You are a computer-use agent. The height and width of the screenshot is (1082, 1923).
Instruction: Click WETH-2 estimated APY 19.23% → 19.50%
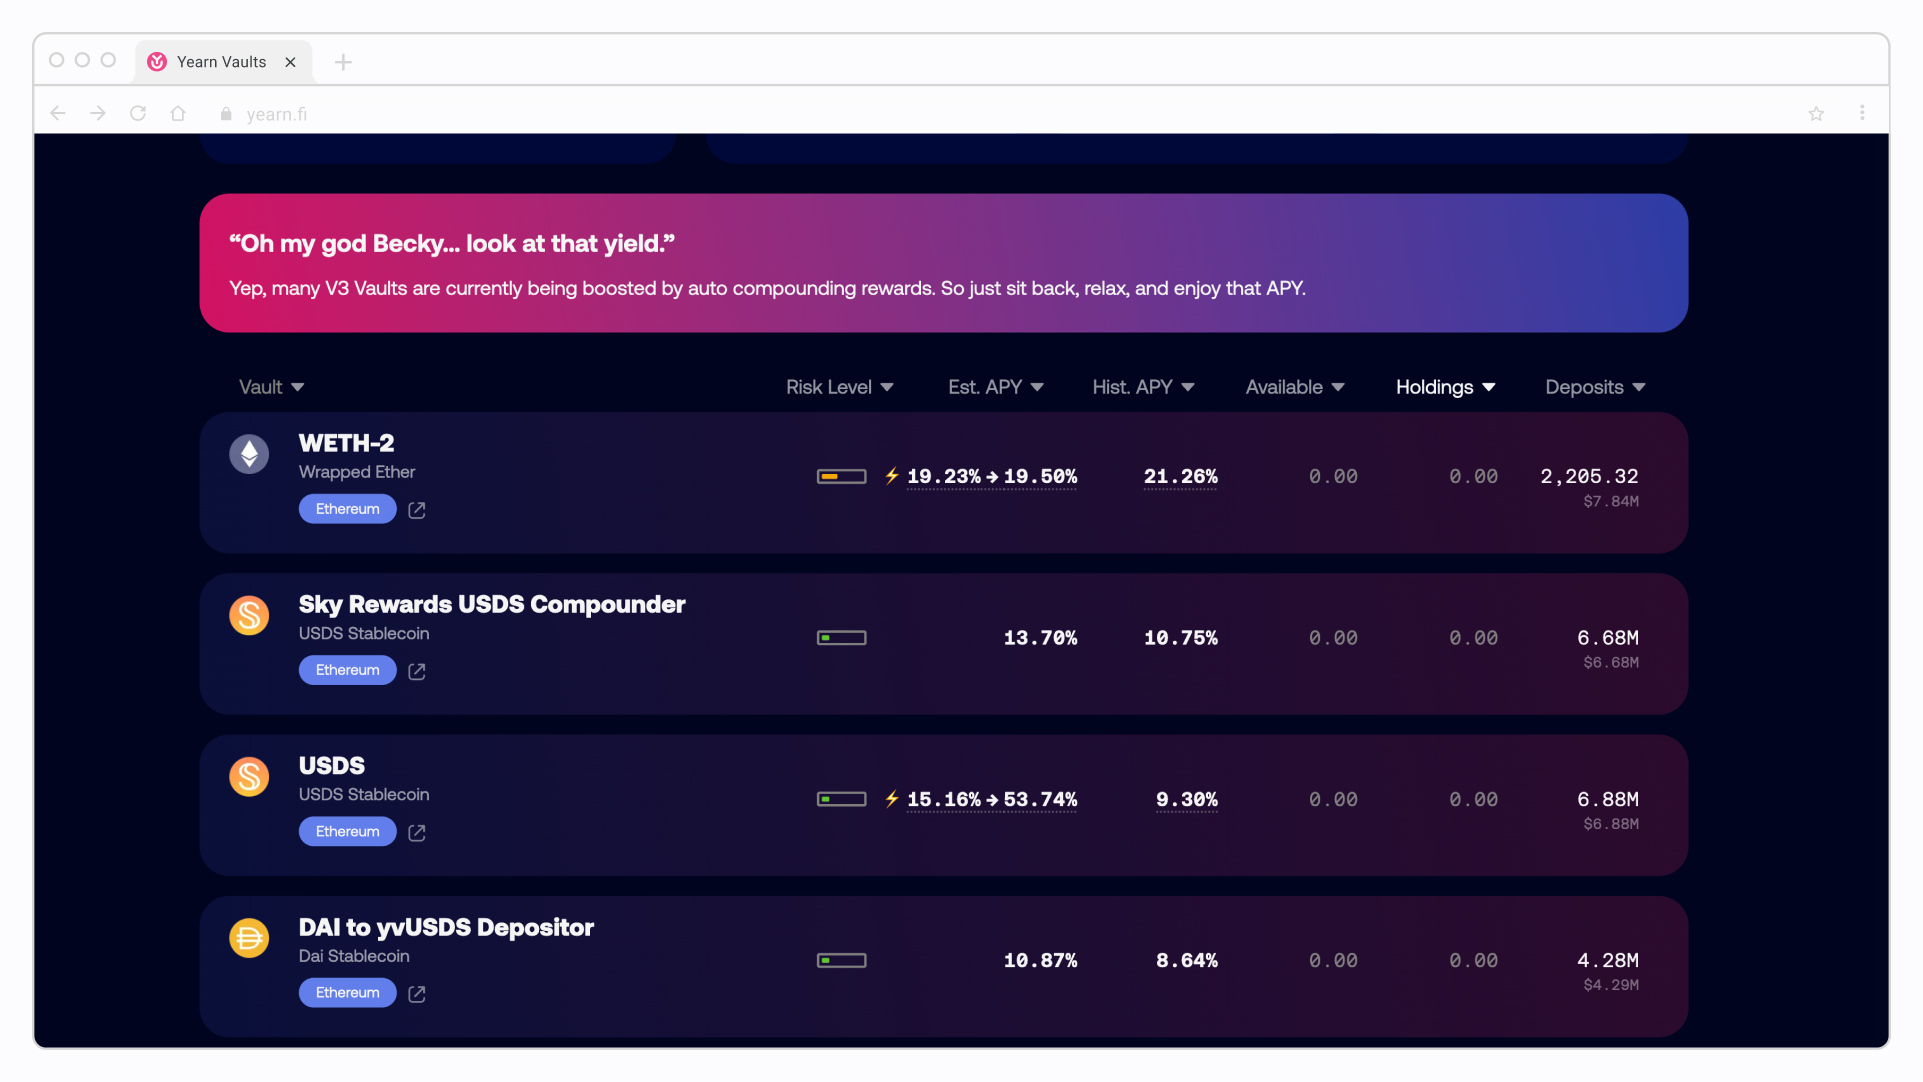click(x=992, y=477)
